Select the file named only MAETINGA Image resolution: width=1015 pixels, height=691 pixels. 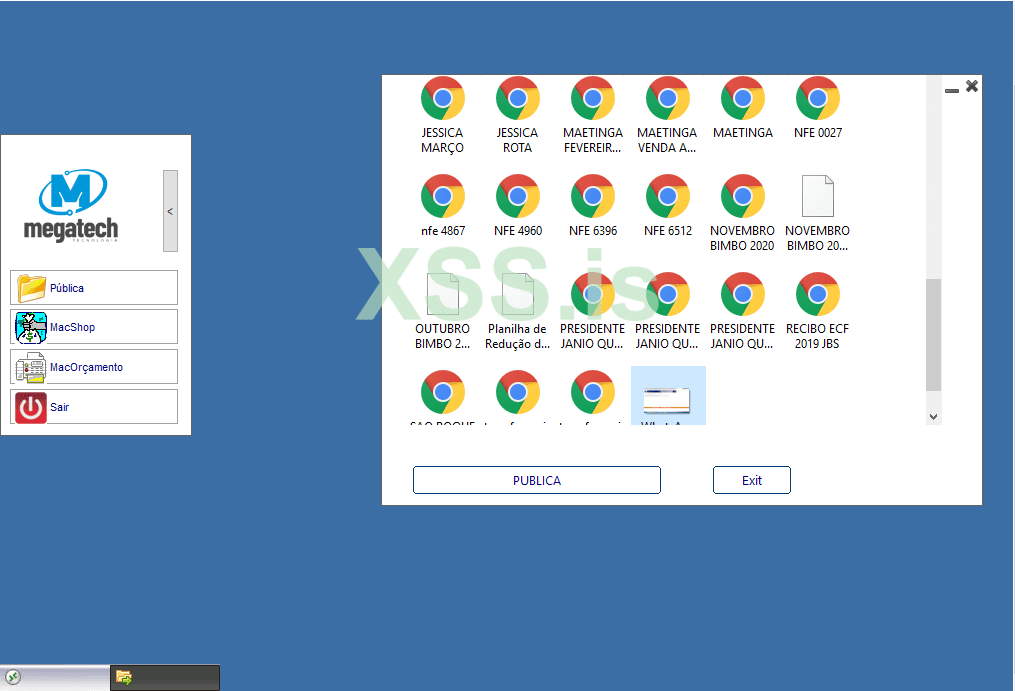point(743,98)
